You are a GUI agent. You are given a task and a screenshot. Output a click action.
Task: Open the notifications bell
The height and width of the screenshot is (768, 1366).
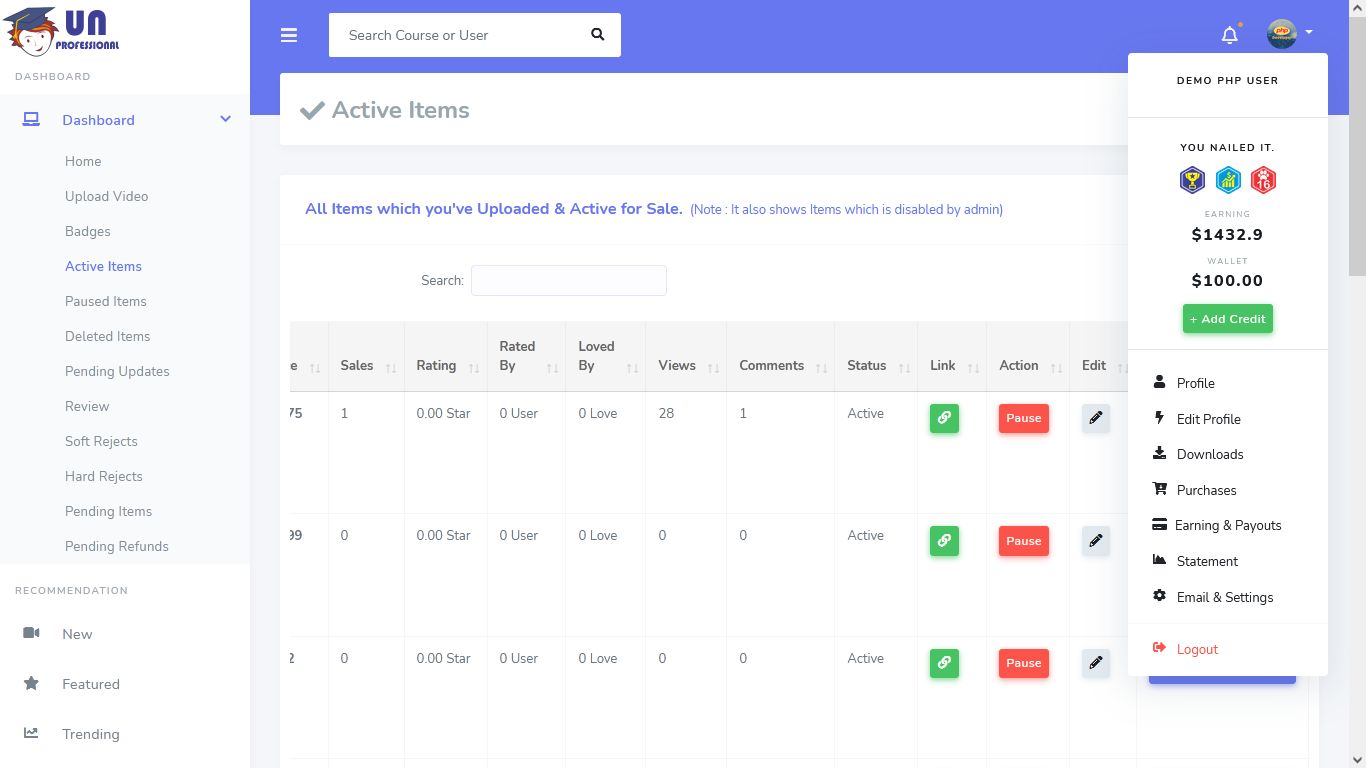1230,35
